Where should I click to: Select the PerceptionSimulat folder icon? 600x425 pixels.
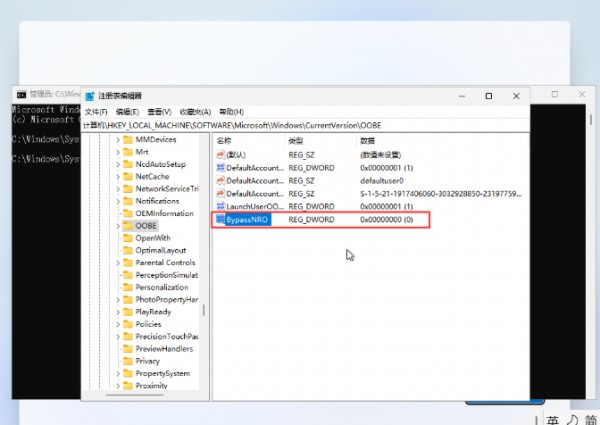click(x=128, y=275)
